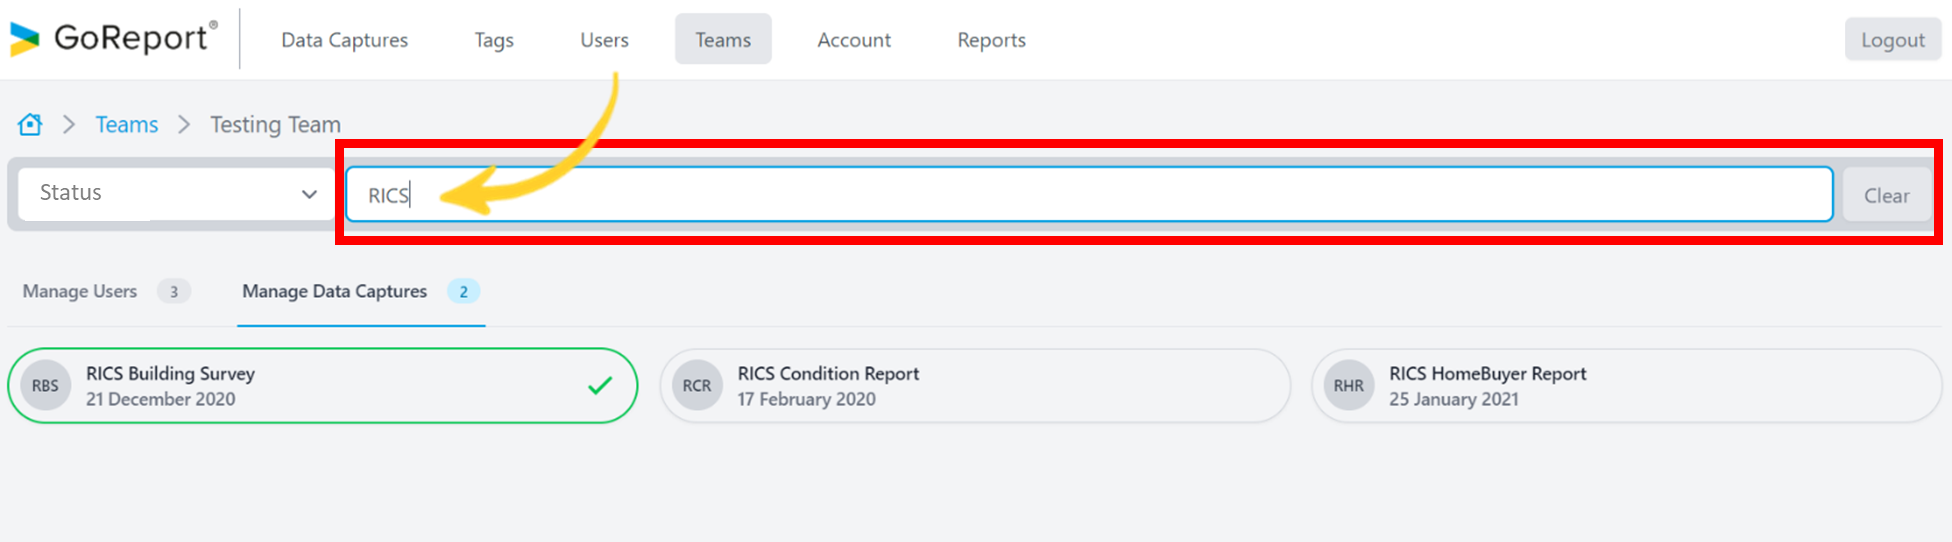Click the RBS avatar circle
The height and width of the screenshot is (542, 1952).
(x=45, y=386)
